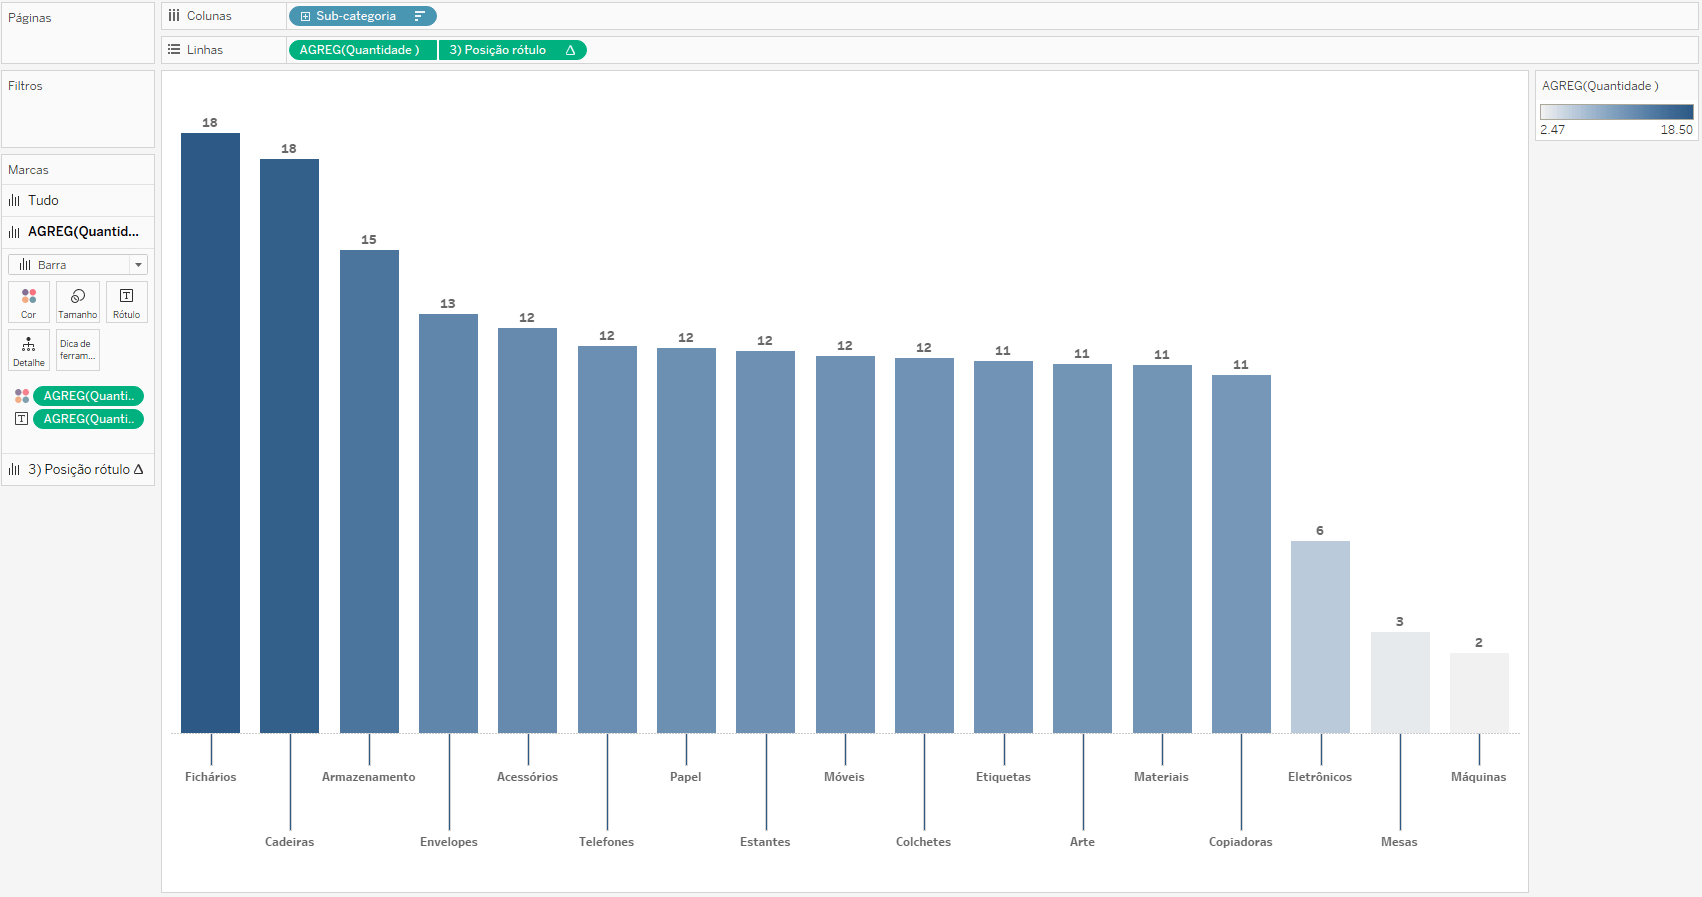Open the Rótulo label card
Image resolution: width=1702 pixels, height=897 pixels.
[x=127, y=302]
